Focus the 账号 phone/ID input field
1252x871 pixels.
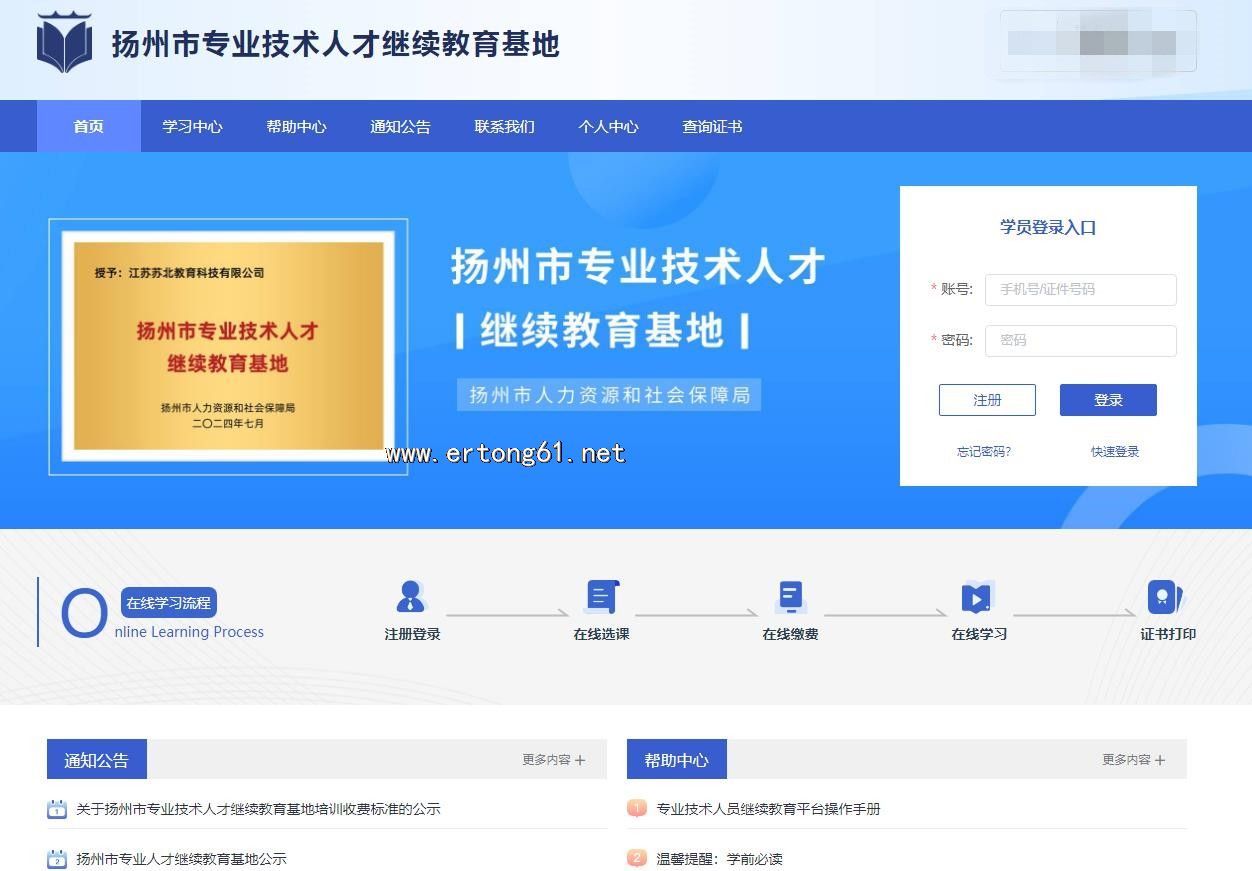(1080, 290)
